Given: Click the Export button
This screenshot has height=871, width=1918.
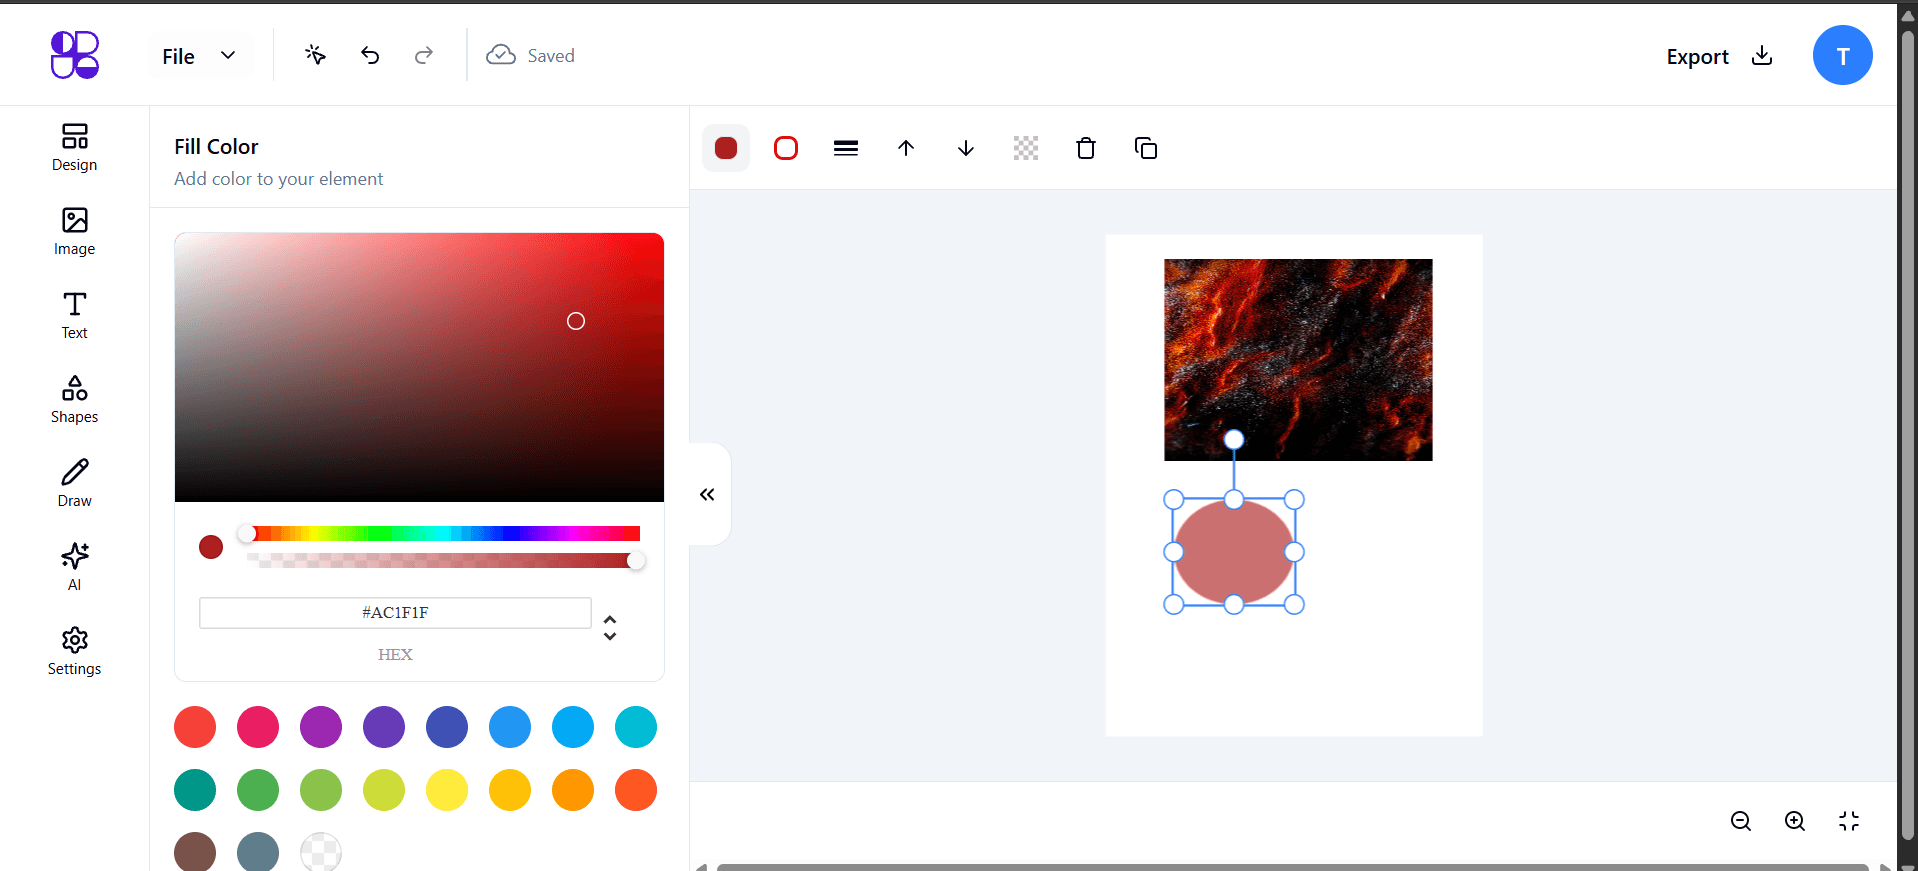Looking at the screenshot, I should pos(1720,56).
